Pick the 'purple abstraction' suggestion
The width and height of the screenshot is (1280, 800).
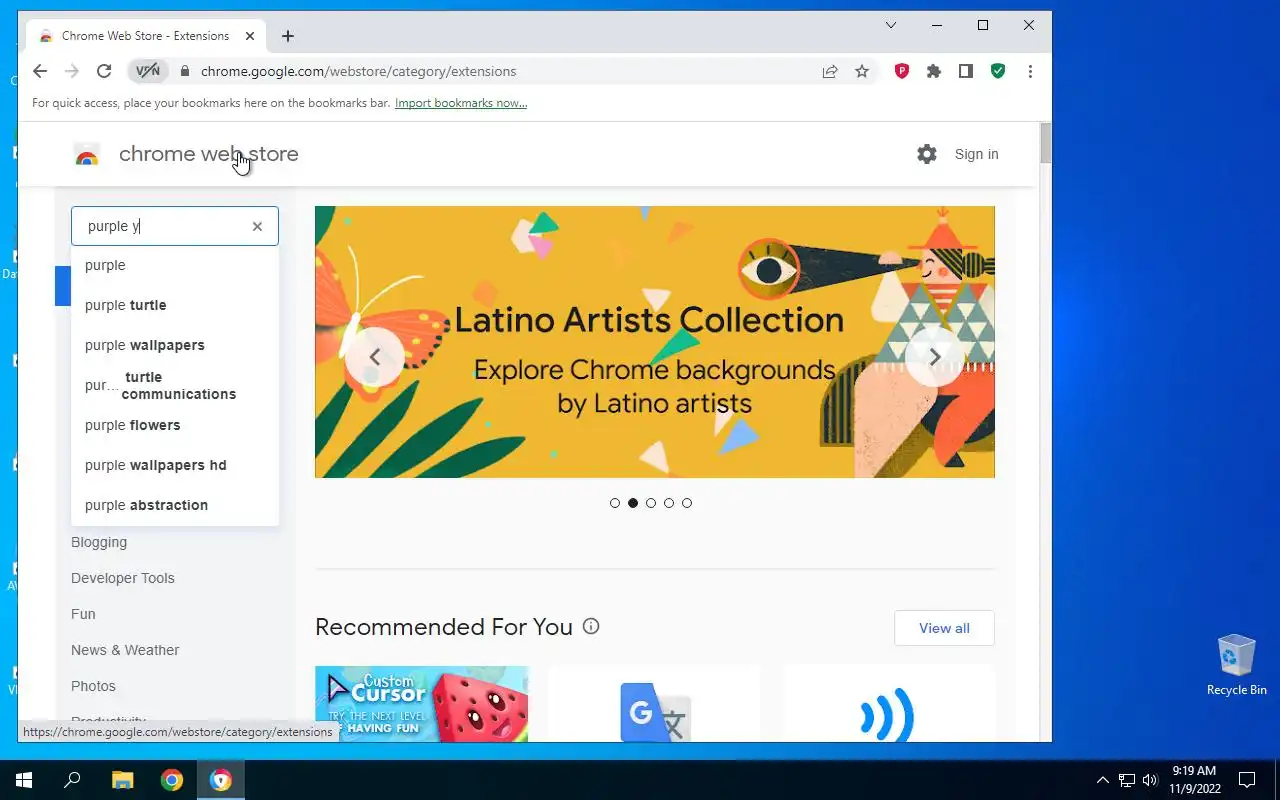[x=175, y=505]
